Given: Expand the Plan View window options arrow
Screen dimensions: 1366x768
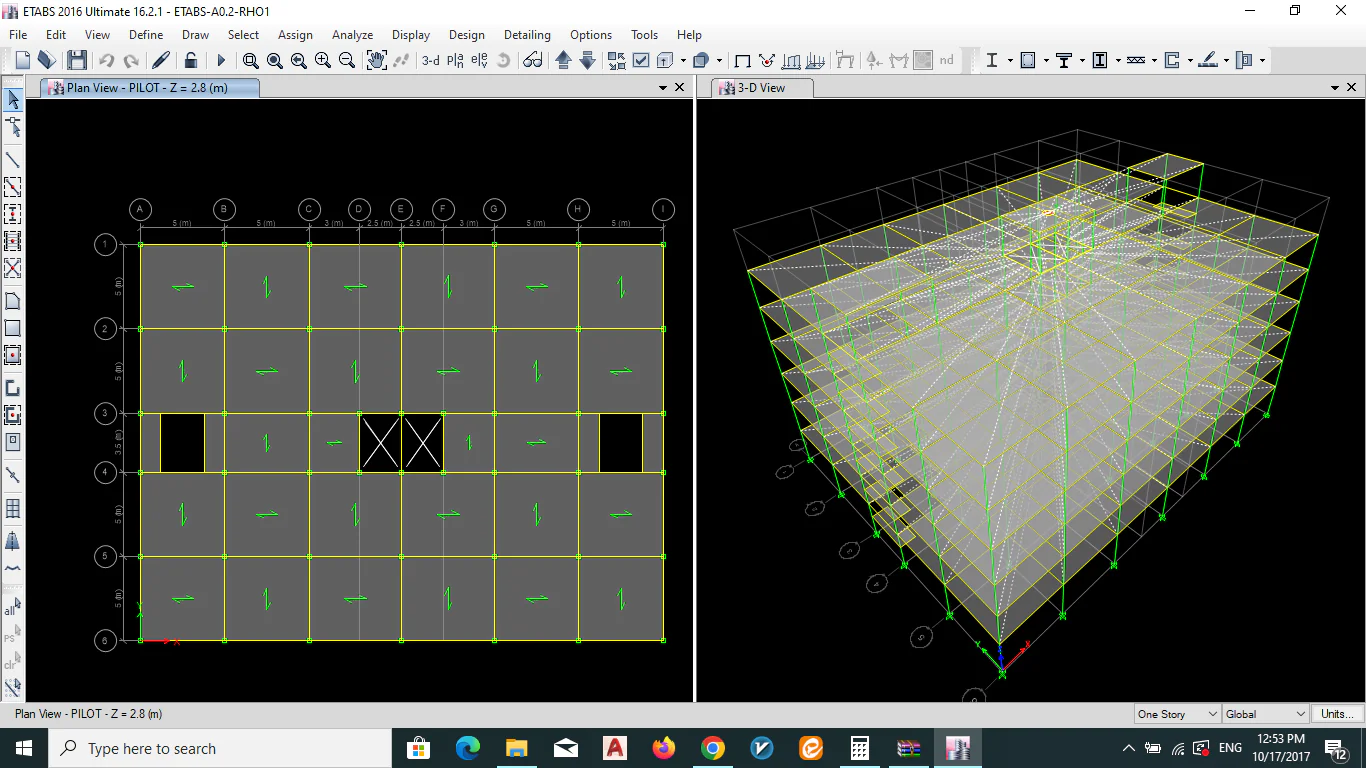Looking at the screenshot, I should click(x=662, y=88).
